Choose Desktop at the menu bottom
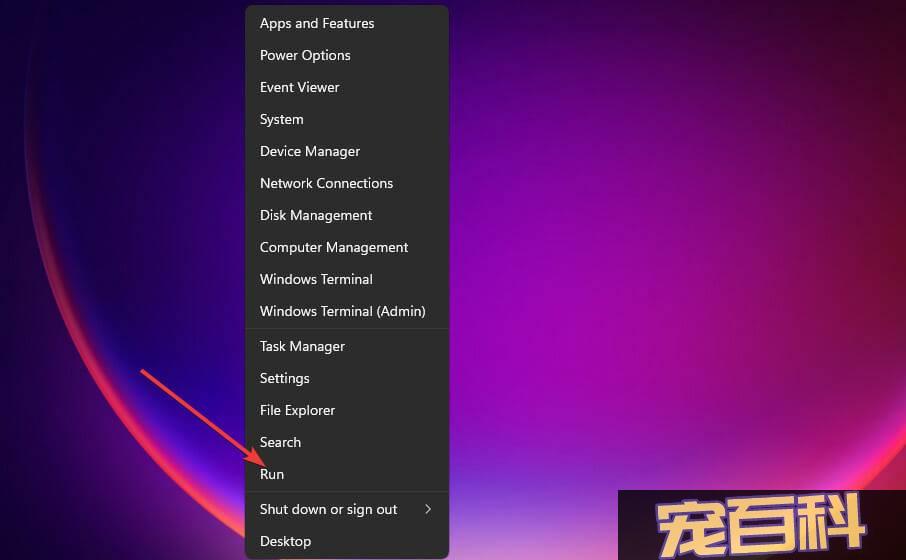Viewport: 906px width, 560px height. 347,542
